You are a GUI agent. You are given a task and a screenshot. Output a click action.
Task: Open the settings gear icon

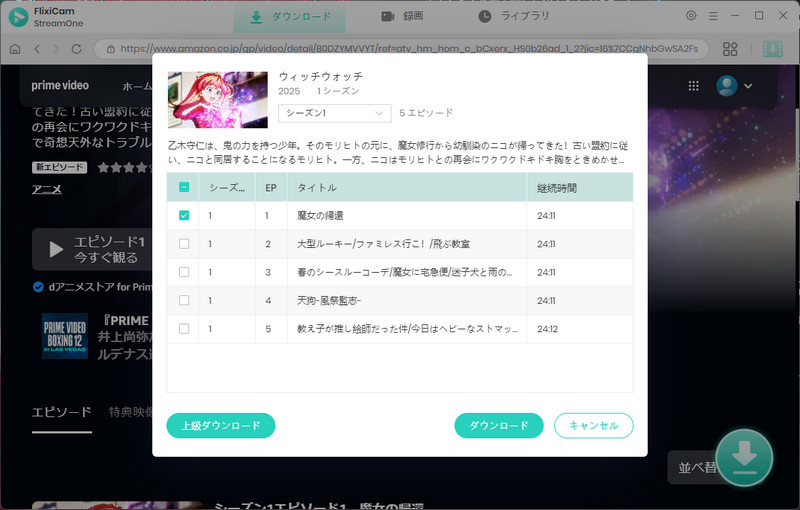coord(691,16)
